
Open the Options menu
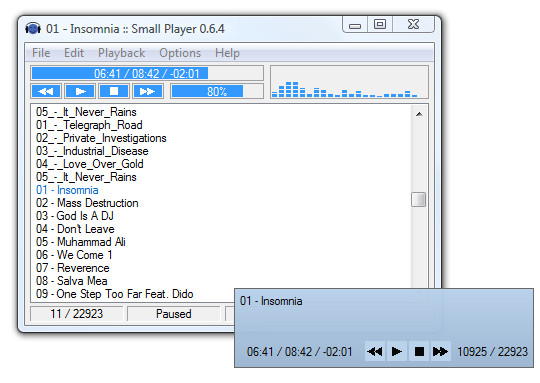pyautogui.click(x=180, y=53)
